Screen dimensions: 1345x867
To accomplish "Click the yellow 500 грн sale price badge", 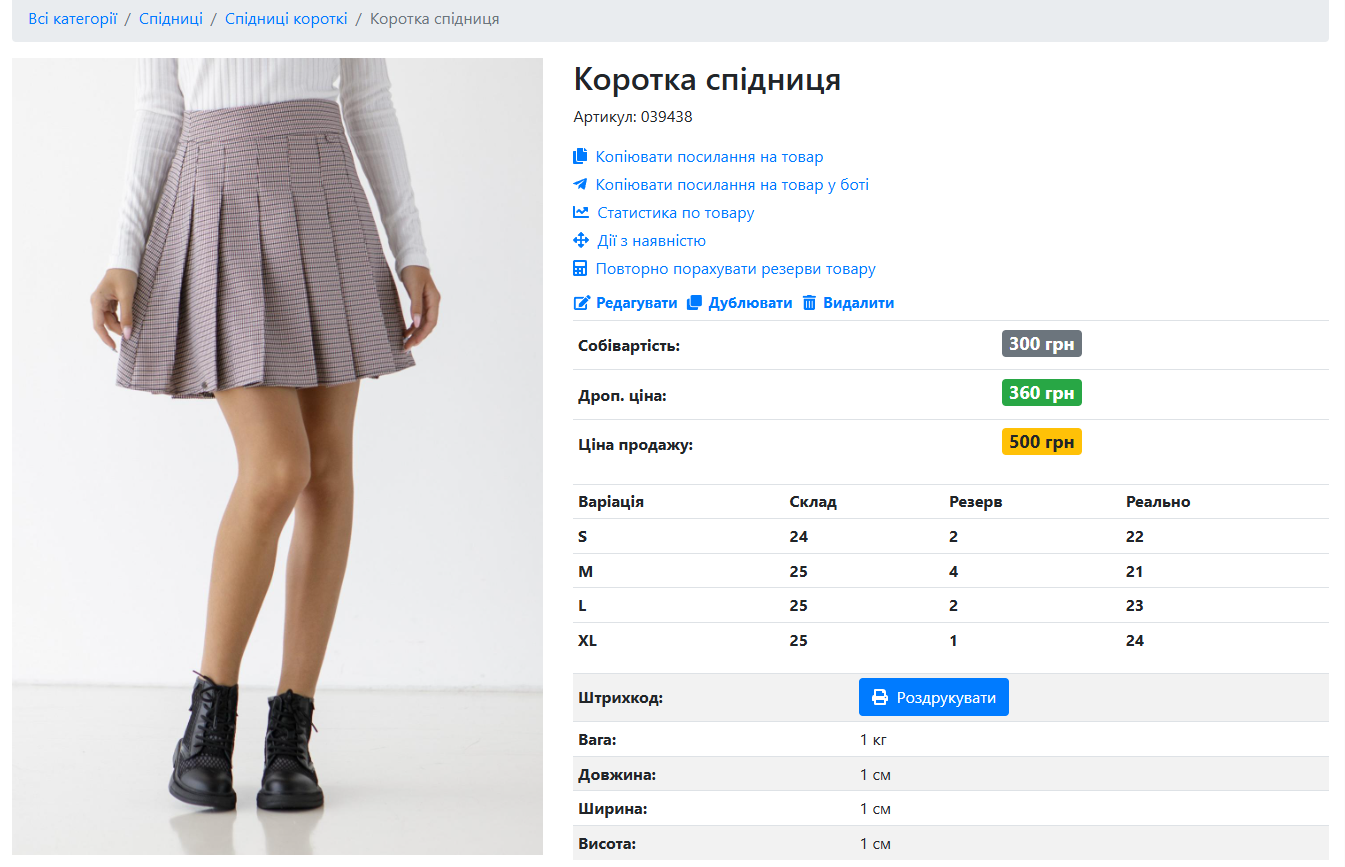I will [1042, 442].
